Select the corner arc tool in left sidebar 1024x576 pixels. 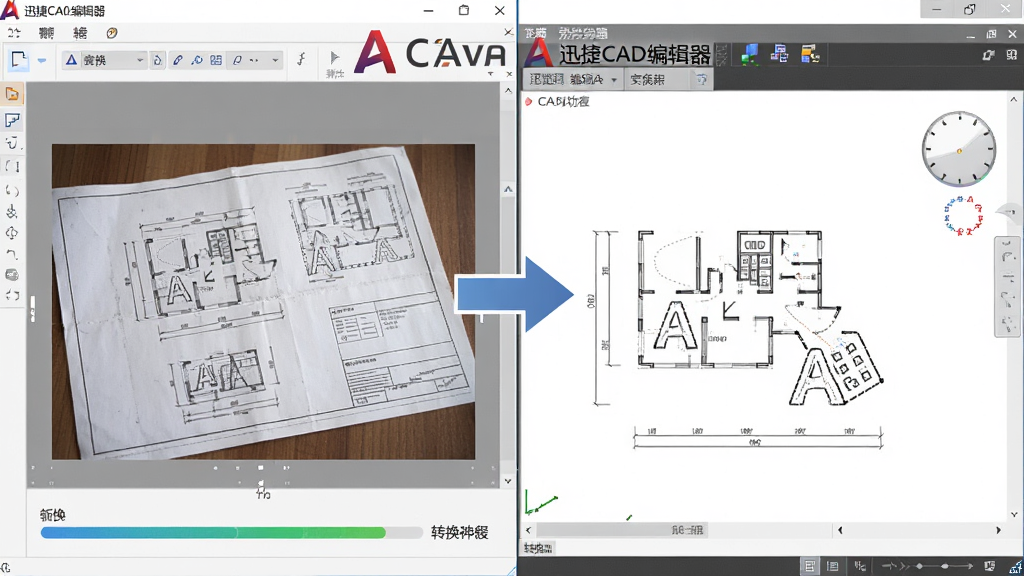(x=12, y=254)
